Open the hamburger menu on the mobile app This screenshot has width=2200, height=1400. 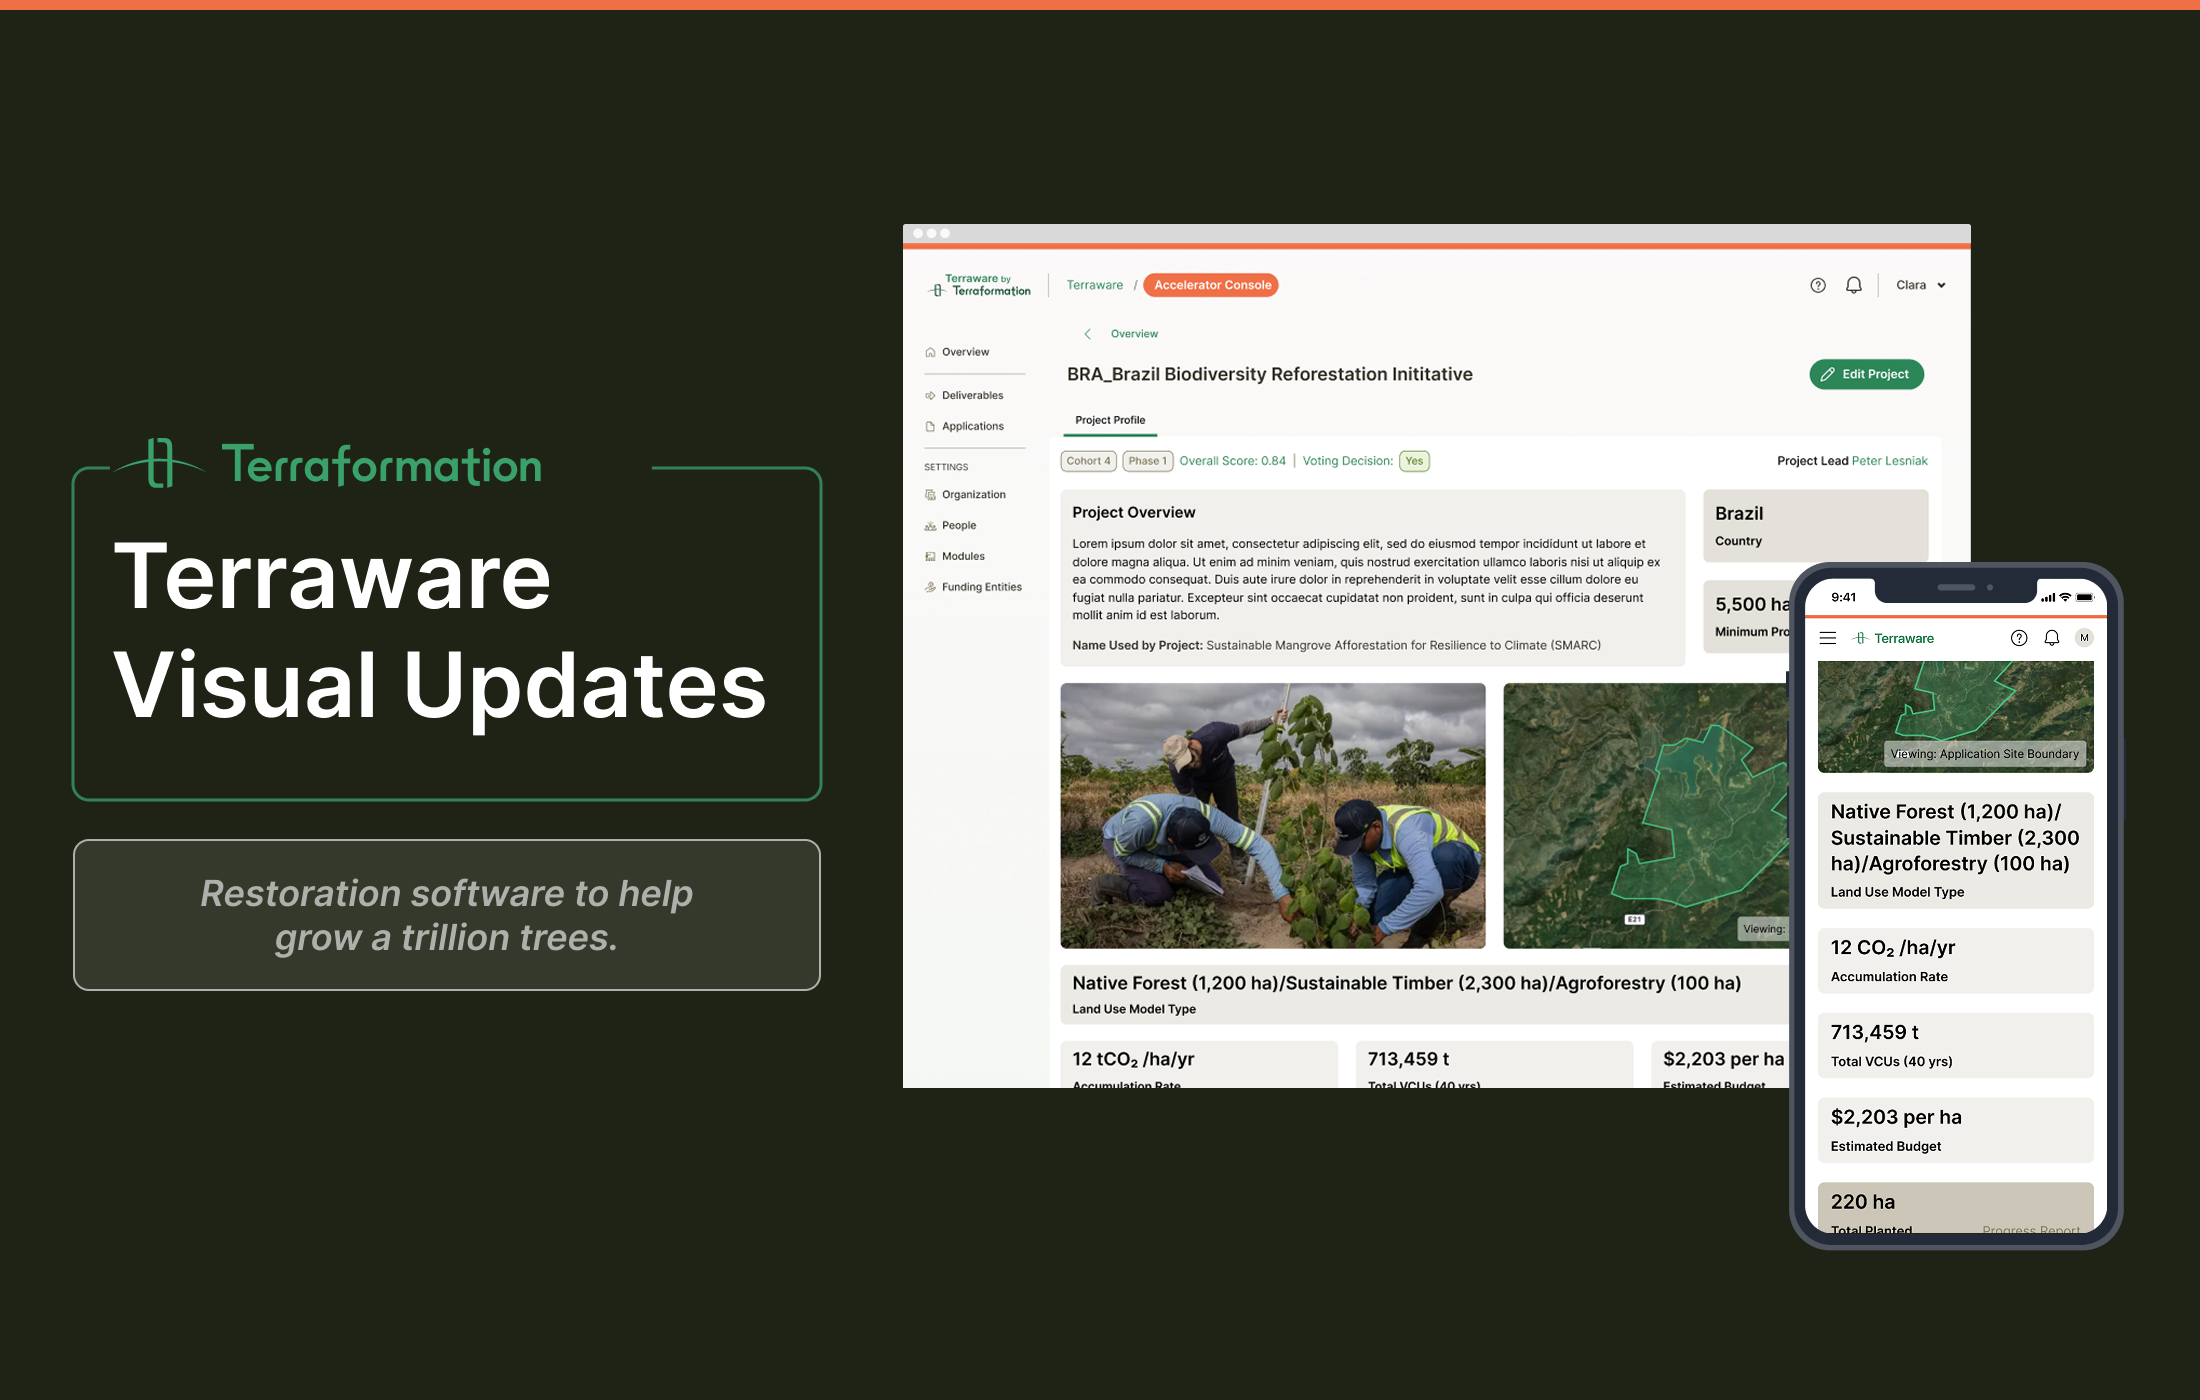(x=1827, y=637)
